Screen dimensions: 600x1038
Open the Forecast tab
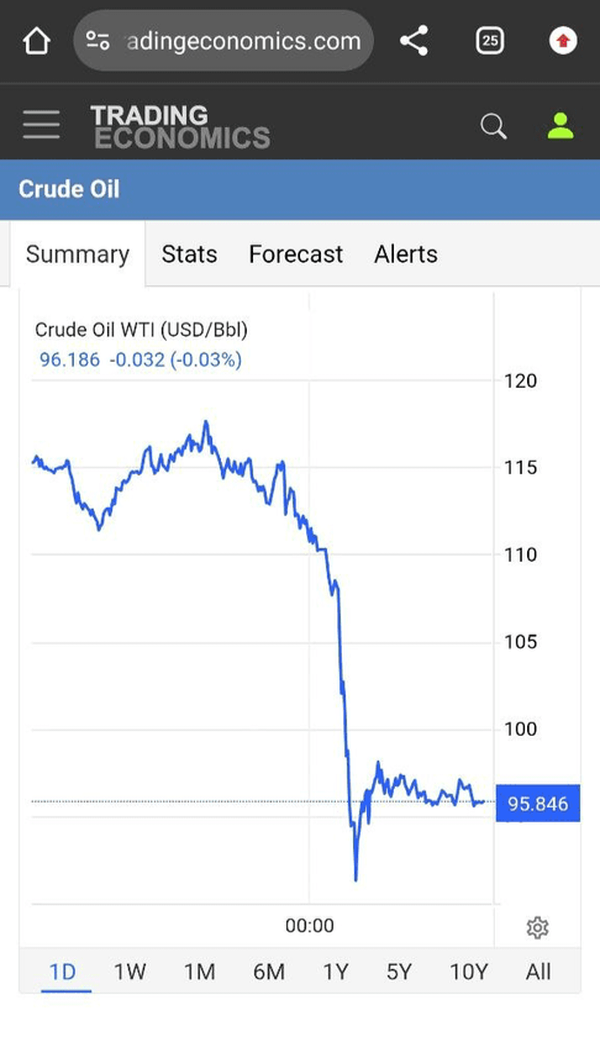tap(295, 254)
